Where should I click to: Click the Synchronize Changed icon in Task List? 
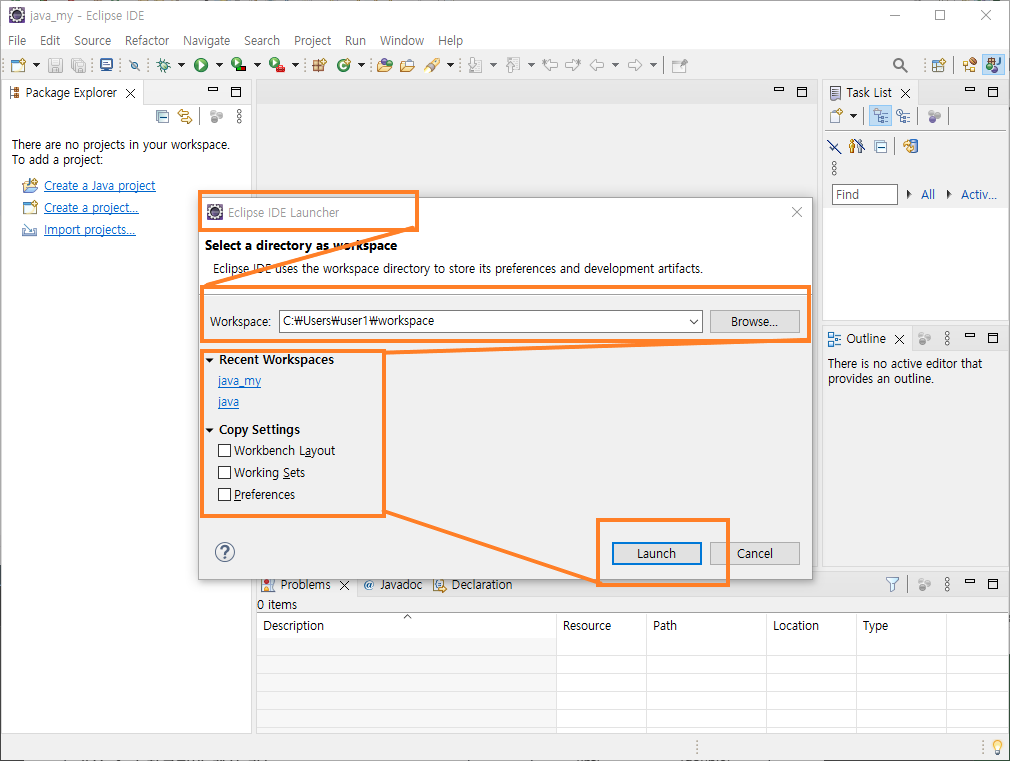[x=910, y=146]
